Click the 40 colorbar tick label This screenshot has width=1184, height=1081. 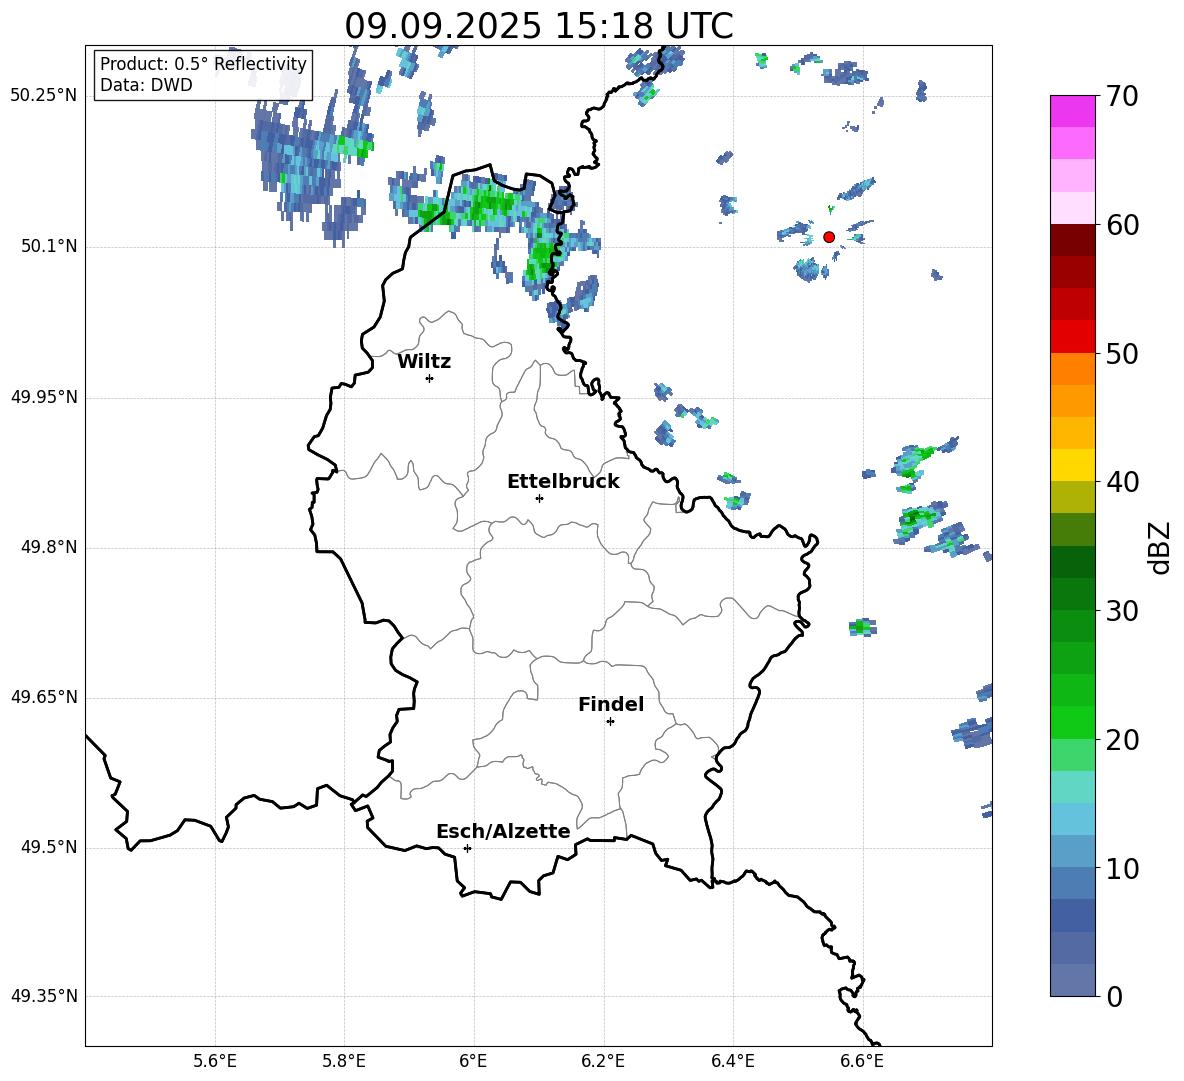pos(1122,482)
